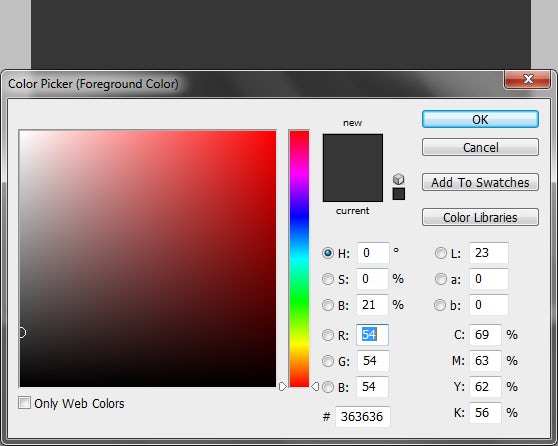Select the Green (G) radio button
The height and width of the screenshot is (446, 558).
click(327, 361)
